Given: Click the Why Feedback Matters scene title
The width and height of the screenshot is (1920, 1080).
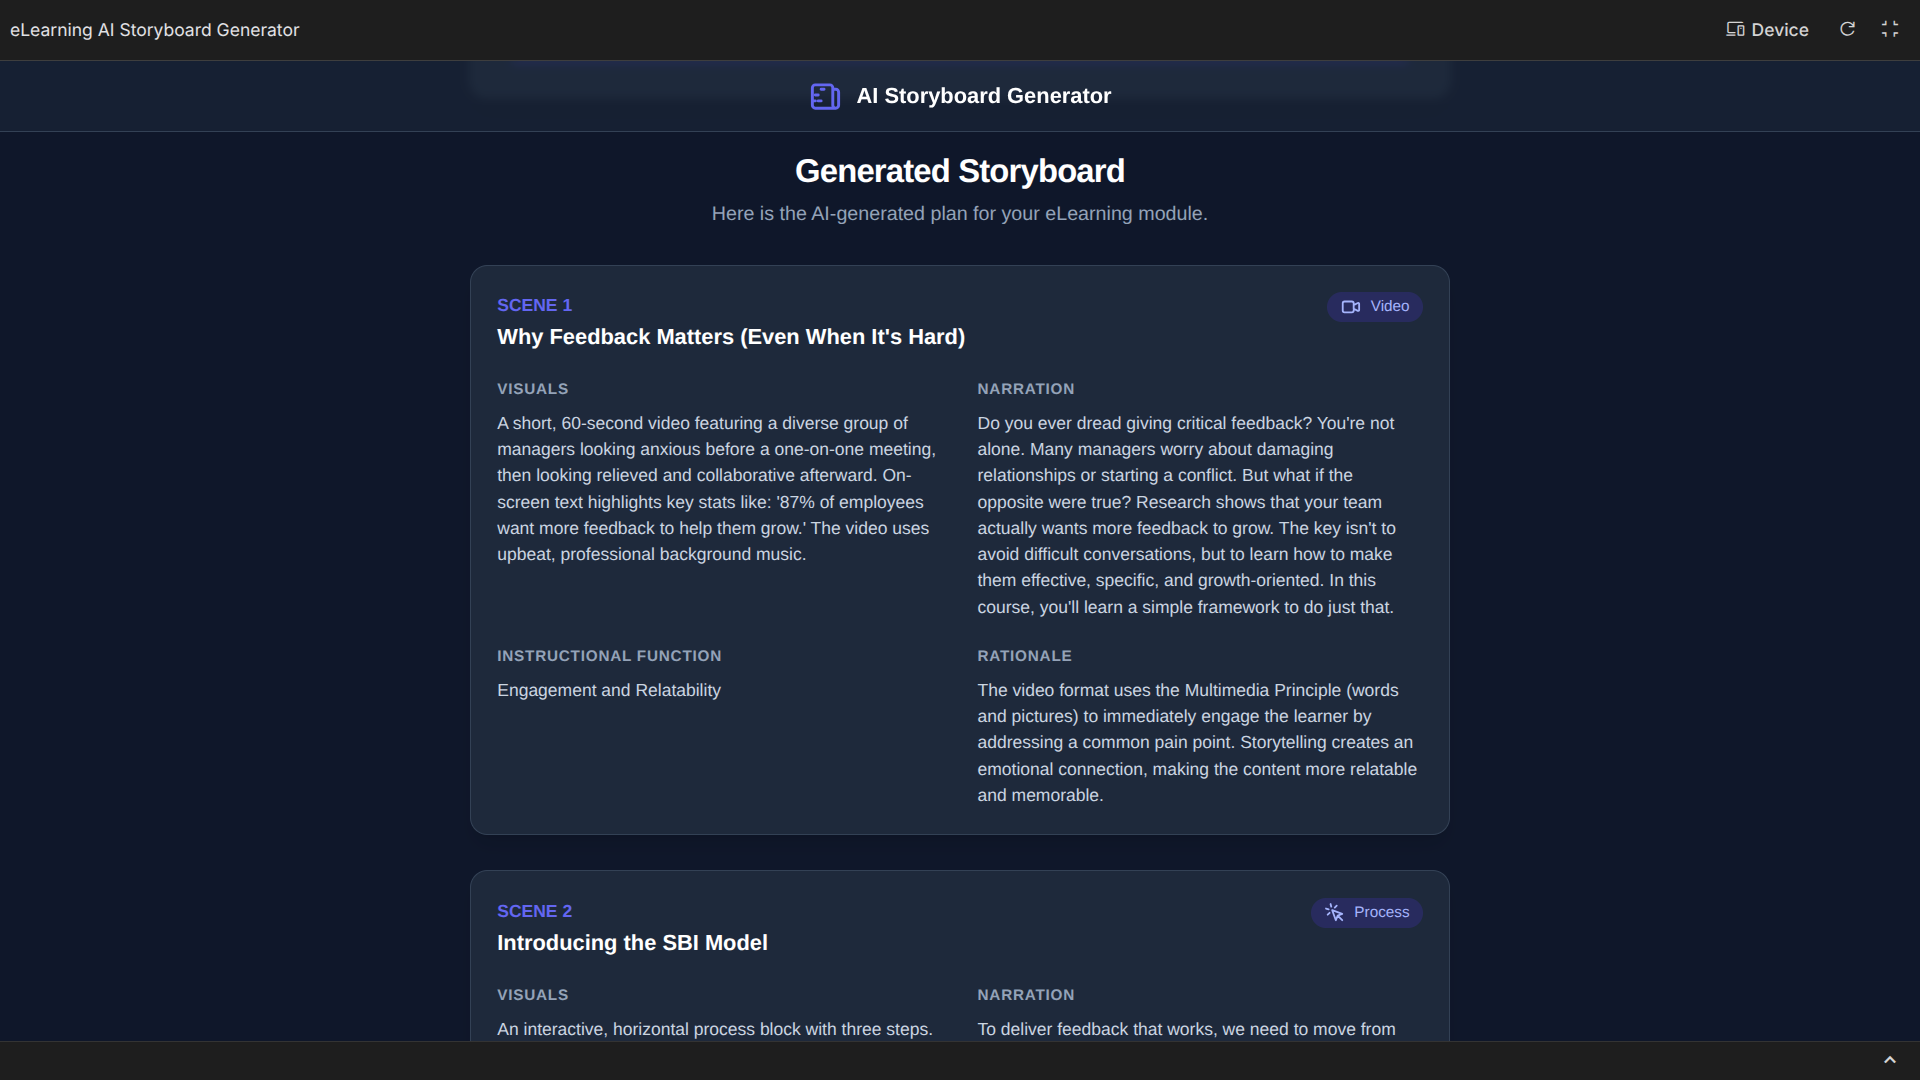Looking at the screenshot, I should [x=730, y=337].
